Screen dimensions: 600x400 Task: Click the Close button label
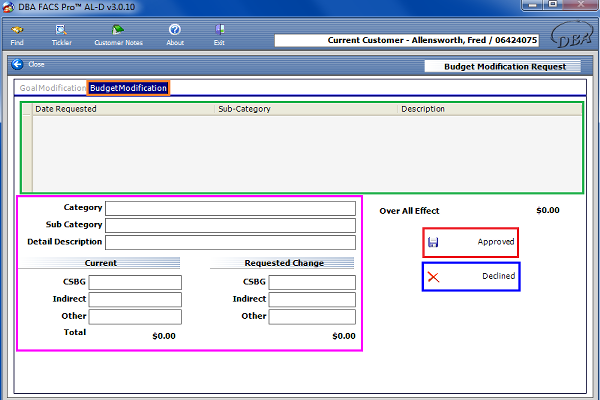tap(36, 64)
